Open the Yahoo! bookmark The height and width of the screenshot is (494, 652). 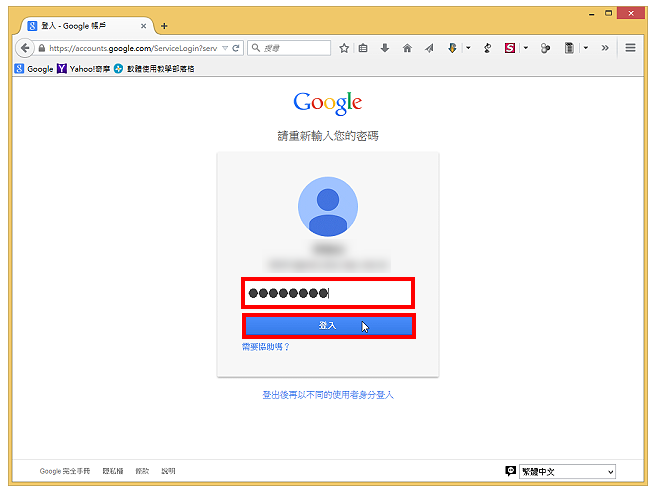click(83, 69)
